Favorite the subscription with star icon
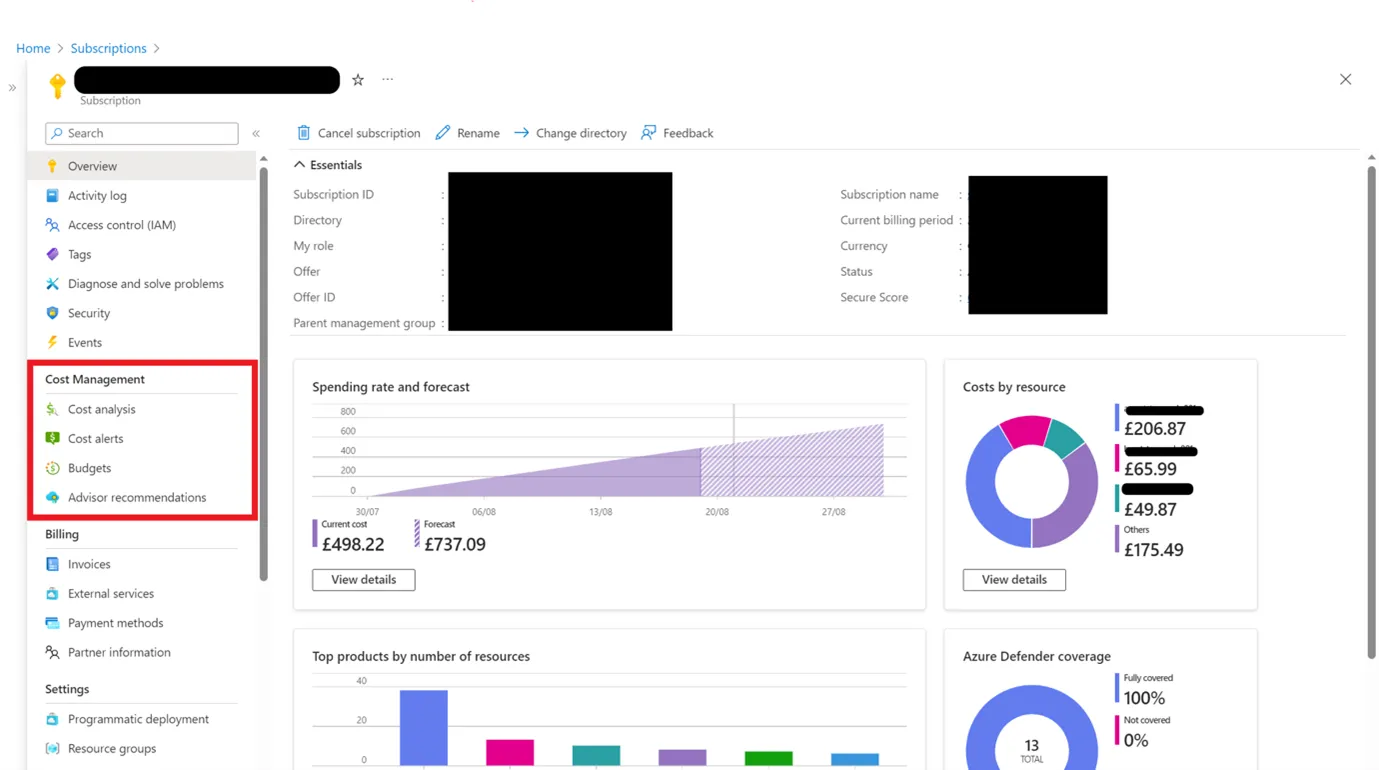The width and height of the screenshot is (1379, 770). tap(358, 80)
